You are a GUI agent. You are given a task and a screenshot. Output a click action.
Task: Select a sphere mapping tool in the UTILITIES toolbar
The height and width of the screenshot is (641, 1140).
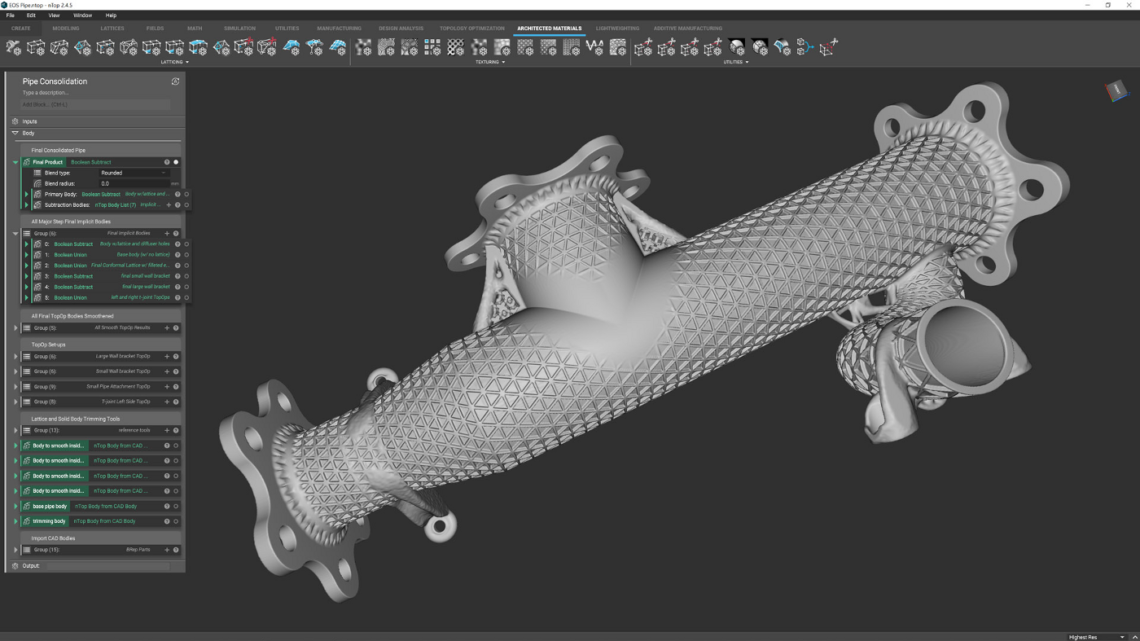tap(738, 44)
